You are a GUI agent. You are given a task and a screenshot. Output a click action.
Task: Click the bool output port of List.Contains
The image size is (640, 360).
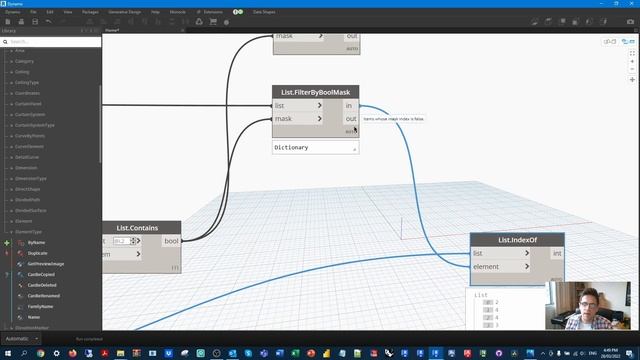coord(171,241)
